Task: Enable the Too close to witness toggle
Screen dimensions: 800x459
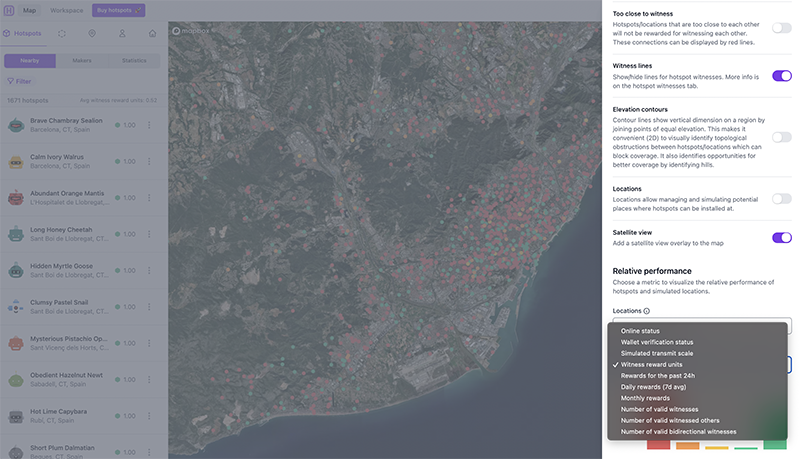Action: (781, 28)
